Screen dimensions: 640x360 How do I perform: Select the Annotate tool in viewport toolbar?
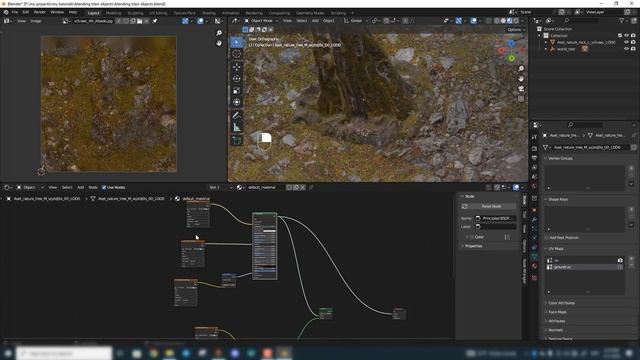coord(236,116)
